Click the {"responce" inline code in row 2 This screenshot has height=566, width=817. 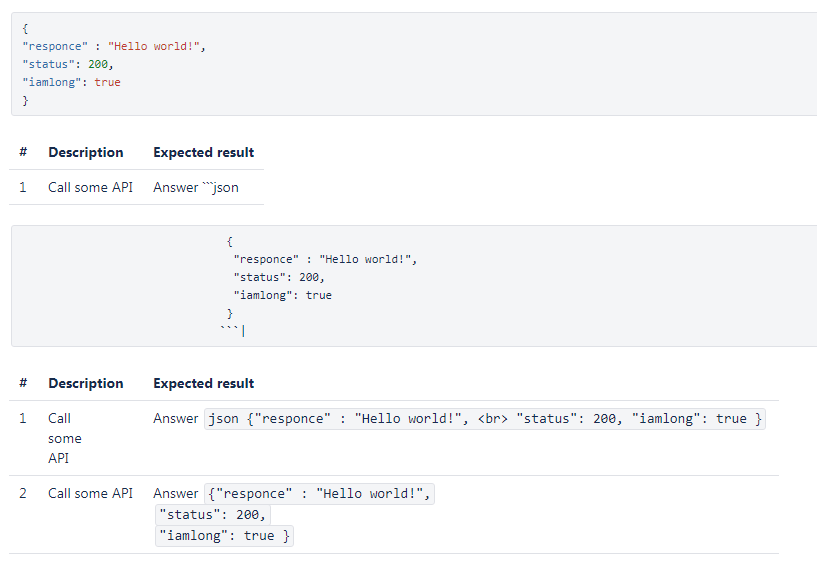tap(319, 494)
